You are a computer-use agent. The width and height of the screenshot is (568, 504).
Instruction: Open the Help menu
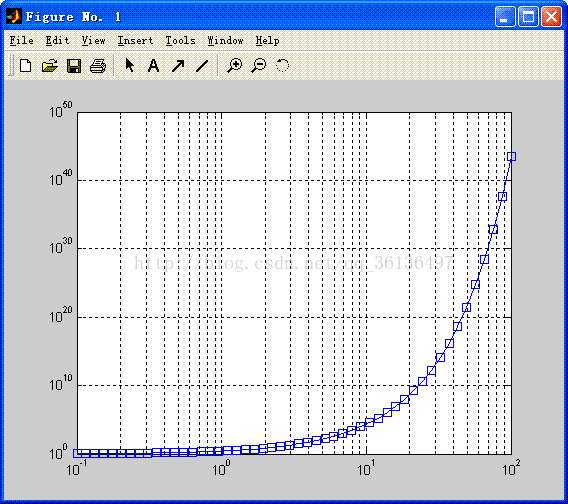(x=267, y=40)
